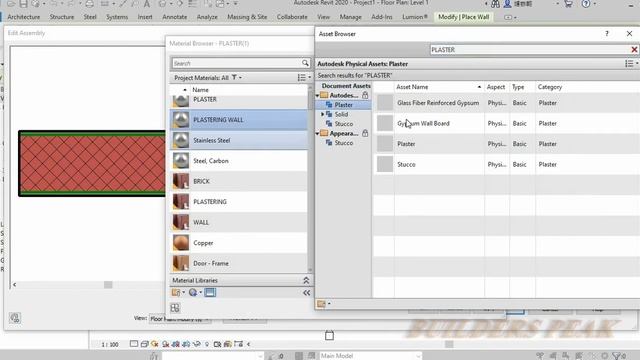
Task: Collapse the Appearance Library tree node
Action: tap(318, 133)
